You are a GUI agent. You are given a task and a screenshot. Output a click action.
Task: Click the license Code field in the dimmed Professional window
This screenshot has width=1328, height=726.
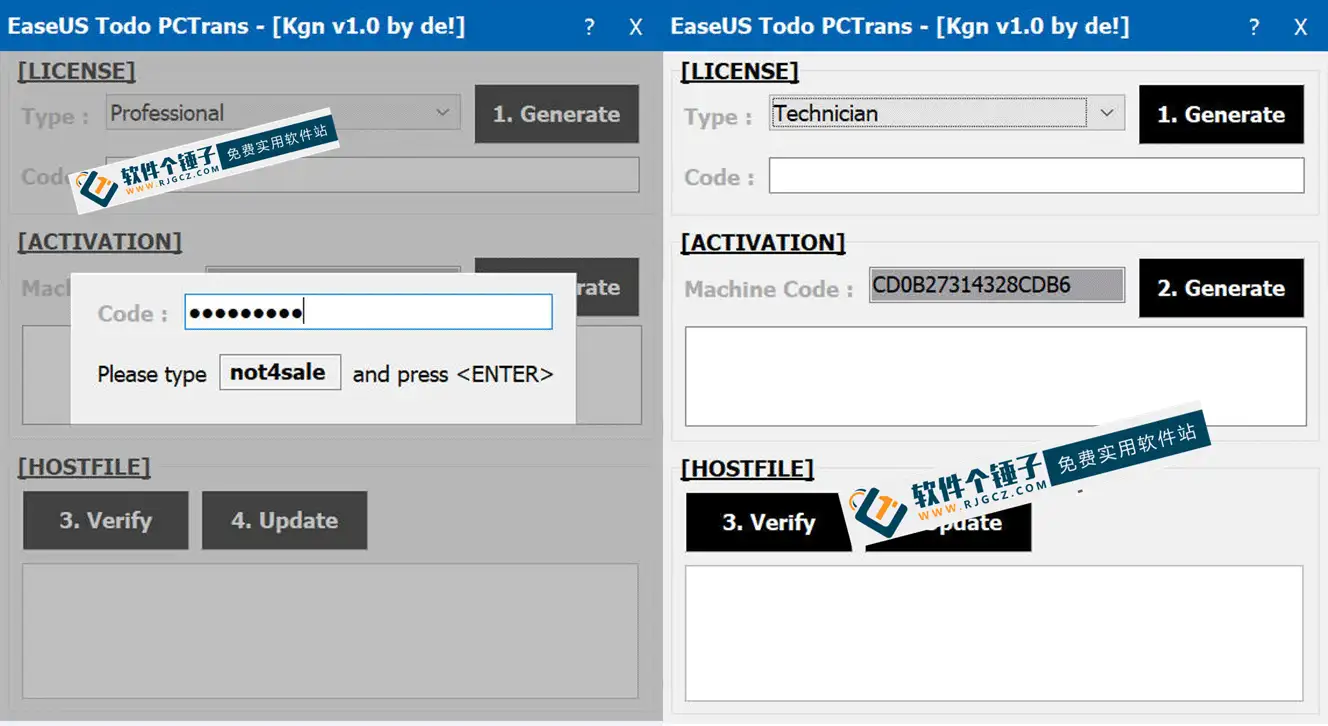[372, 175]
